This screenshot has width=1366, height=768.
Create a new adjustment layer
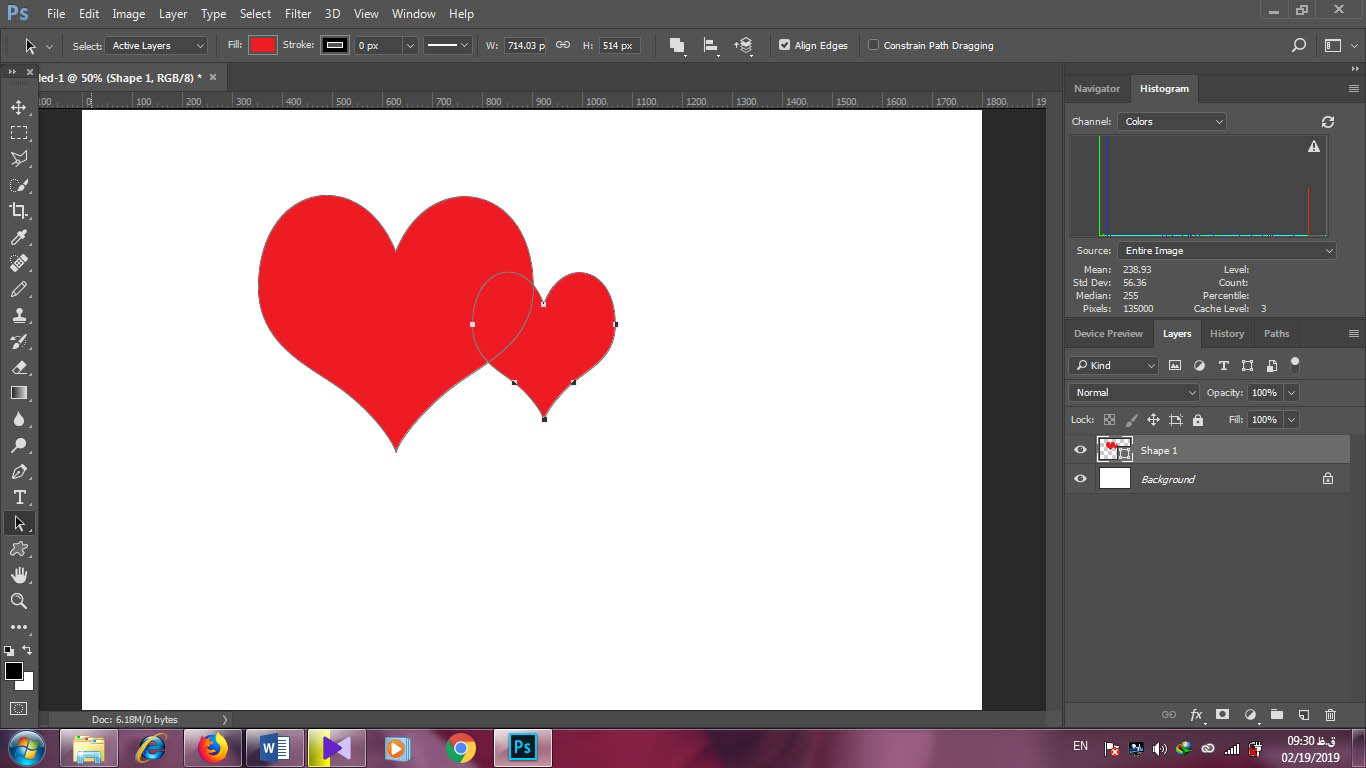(x=1249, y=715)
